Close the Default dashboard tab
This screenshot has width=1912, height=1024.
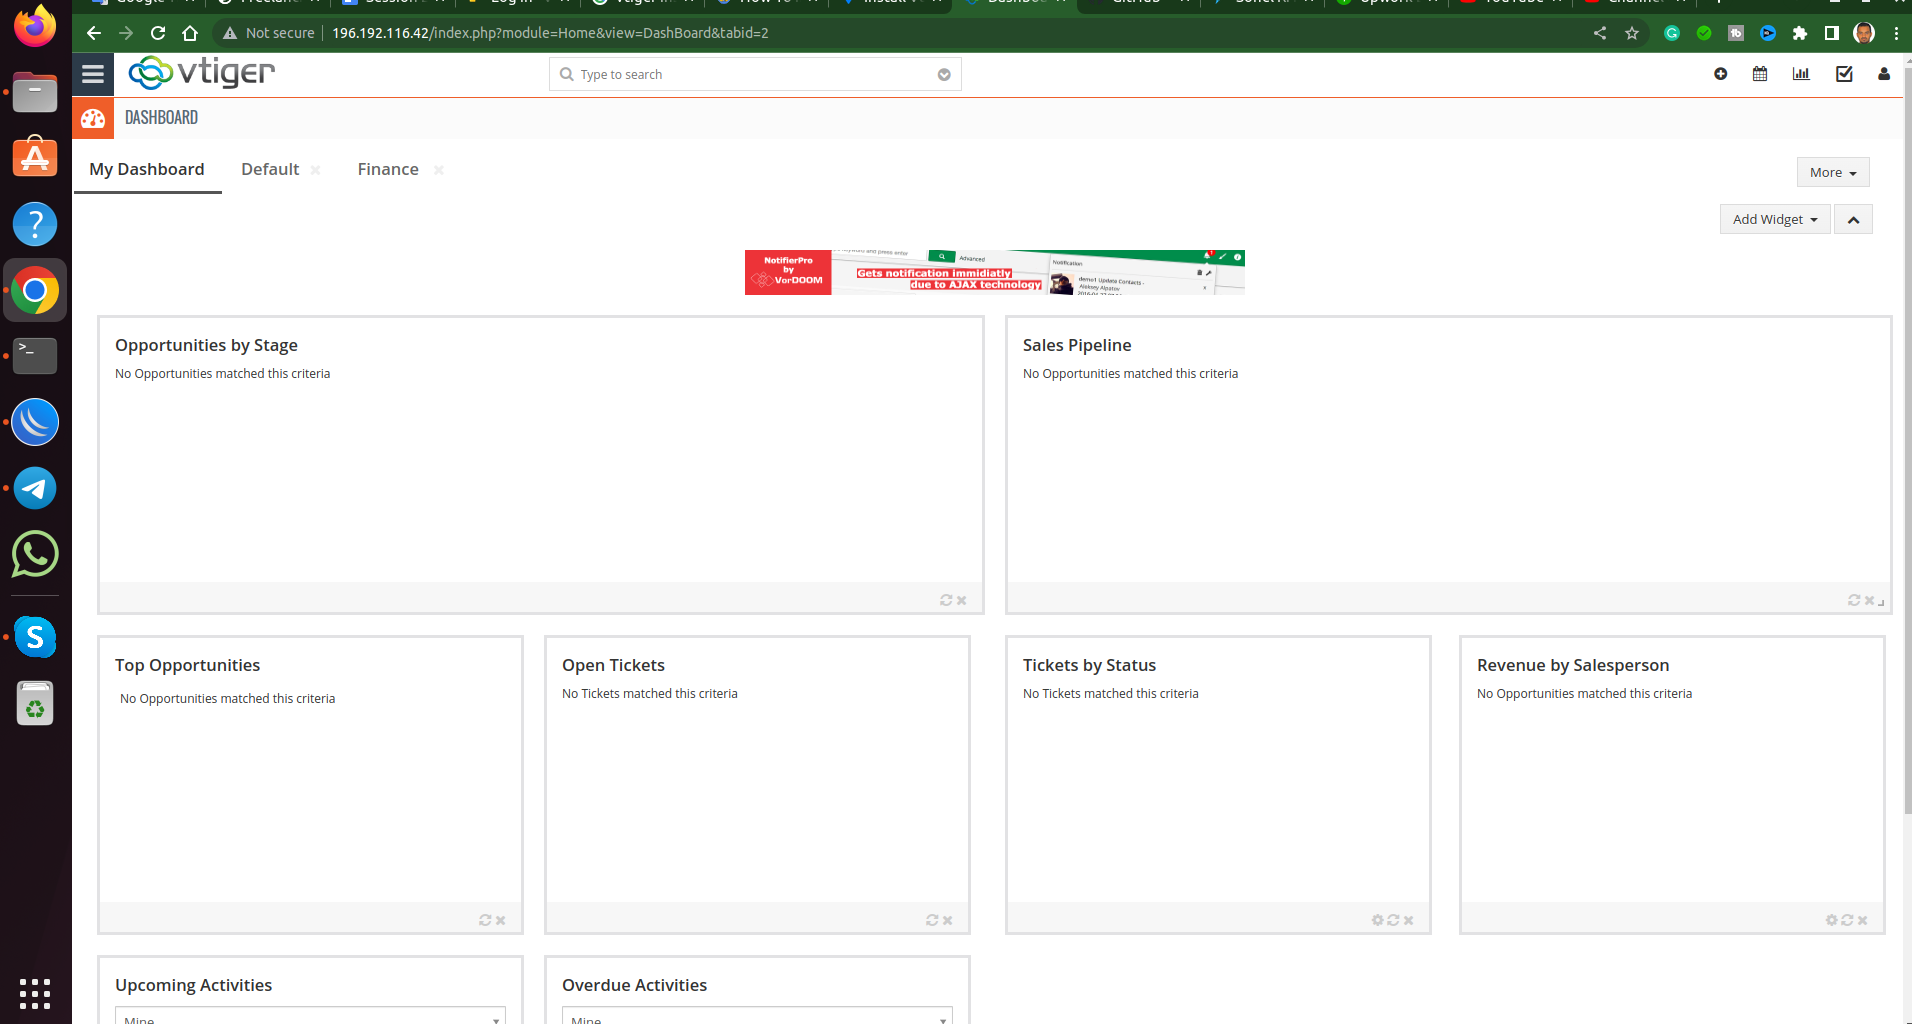pos(315,170)
